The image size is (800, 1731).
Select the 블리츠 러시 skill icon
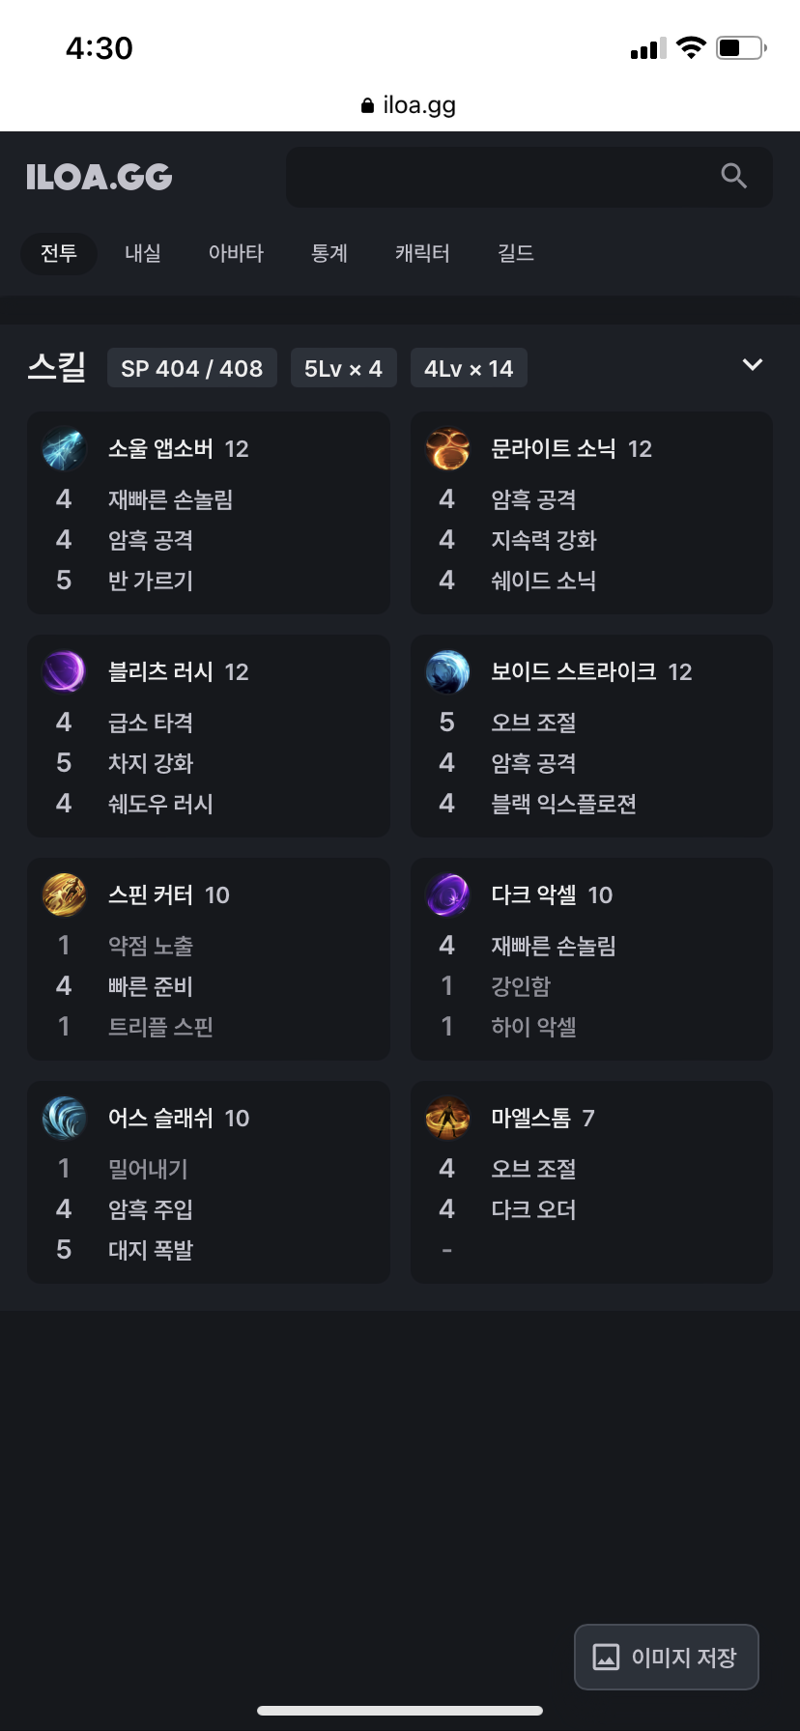pyautogui.click(x=64, y=672)
